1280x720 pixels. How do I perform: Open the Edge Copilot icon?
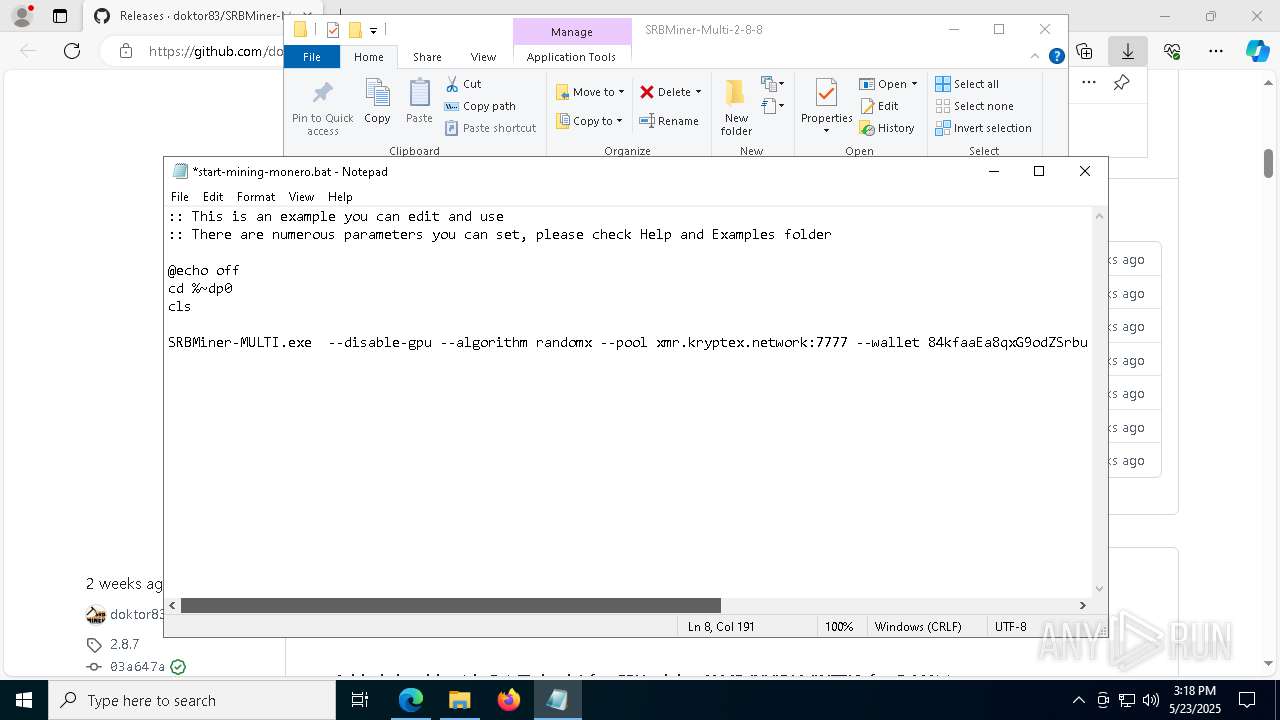[x=1257, y=50]
